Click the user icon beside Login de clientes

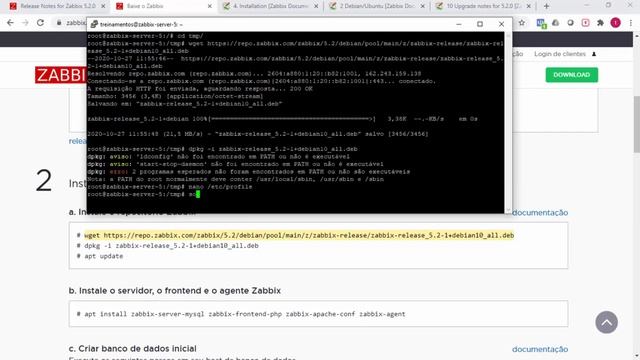click(594, 54)
